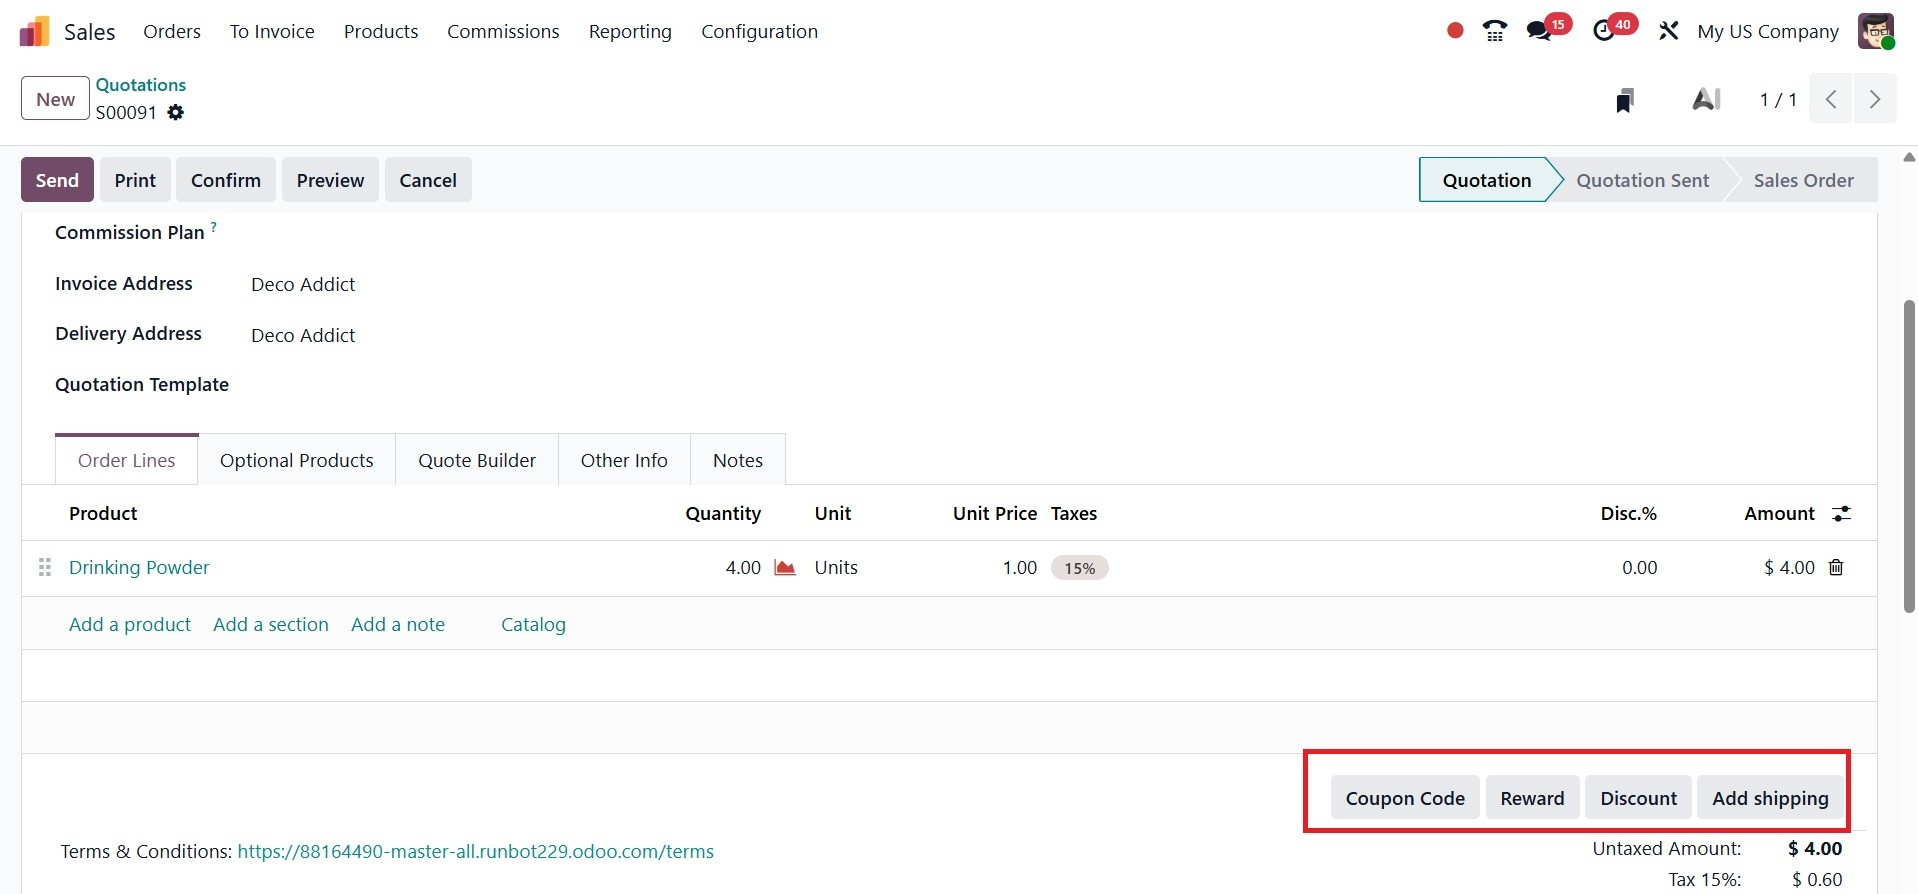Delete the Drinking Powder order line
This screenshot has width=1918, height=894.
point(1836,568)
